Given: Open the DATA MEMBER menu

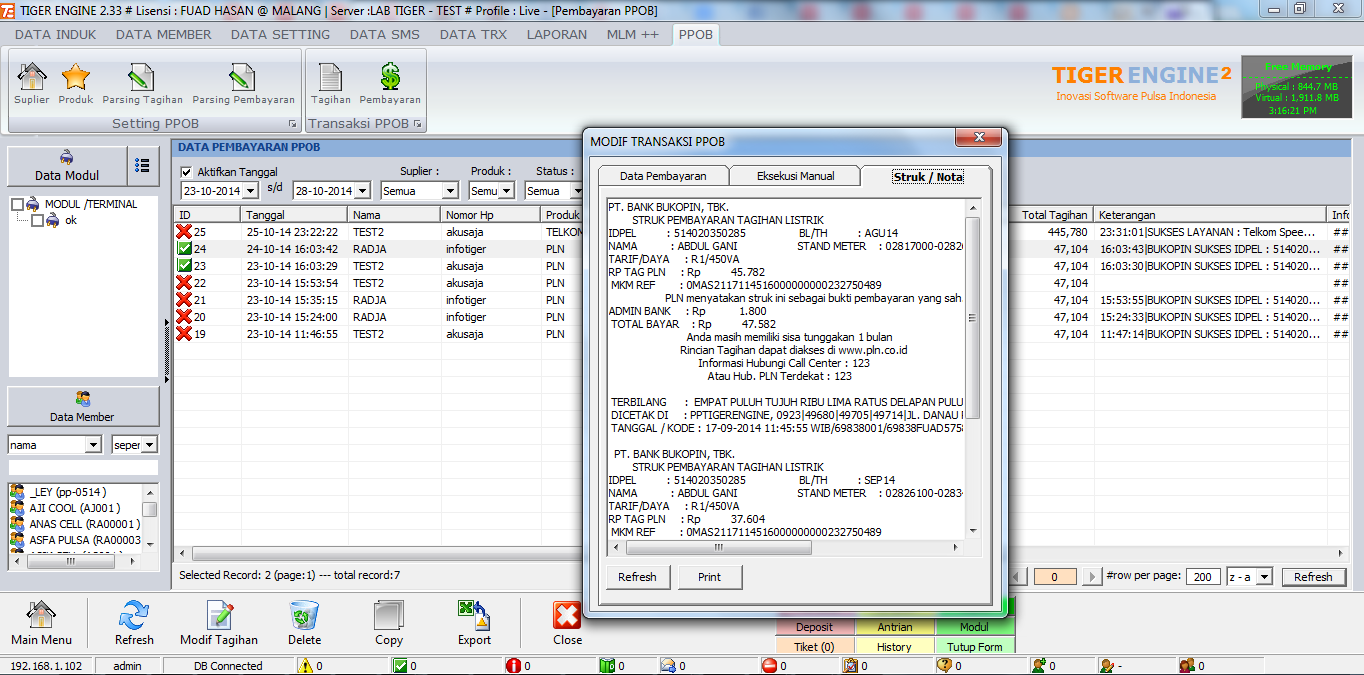Looking at the screenshot, I should click(162, 33).
